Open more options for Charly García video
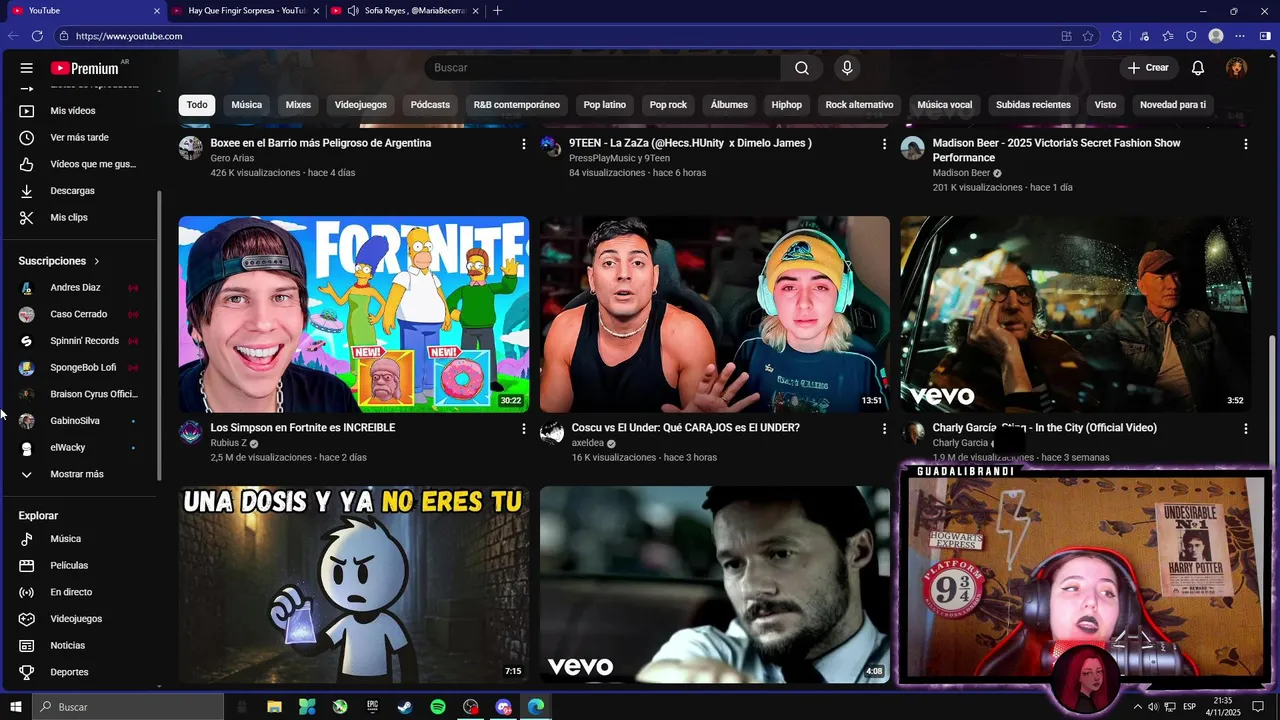This screenshot has width=1280, height=720. 1245,428
